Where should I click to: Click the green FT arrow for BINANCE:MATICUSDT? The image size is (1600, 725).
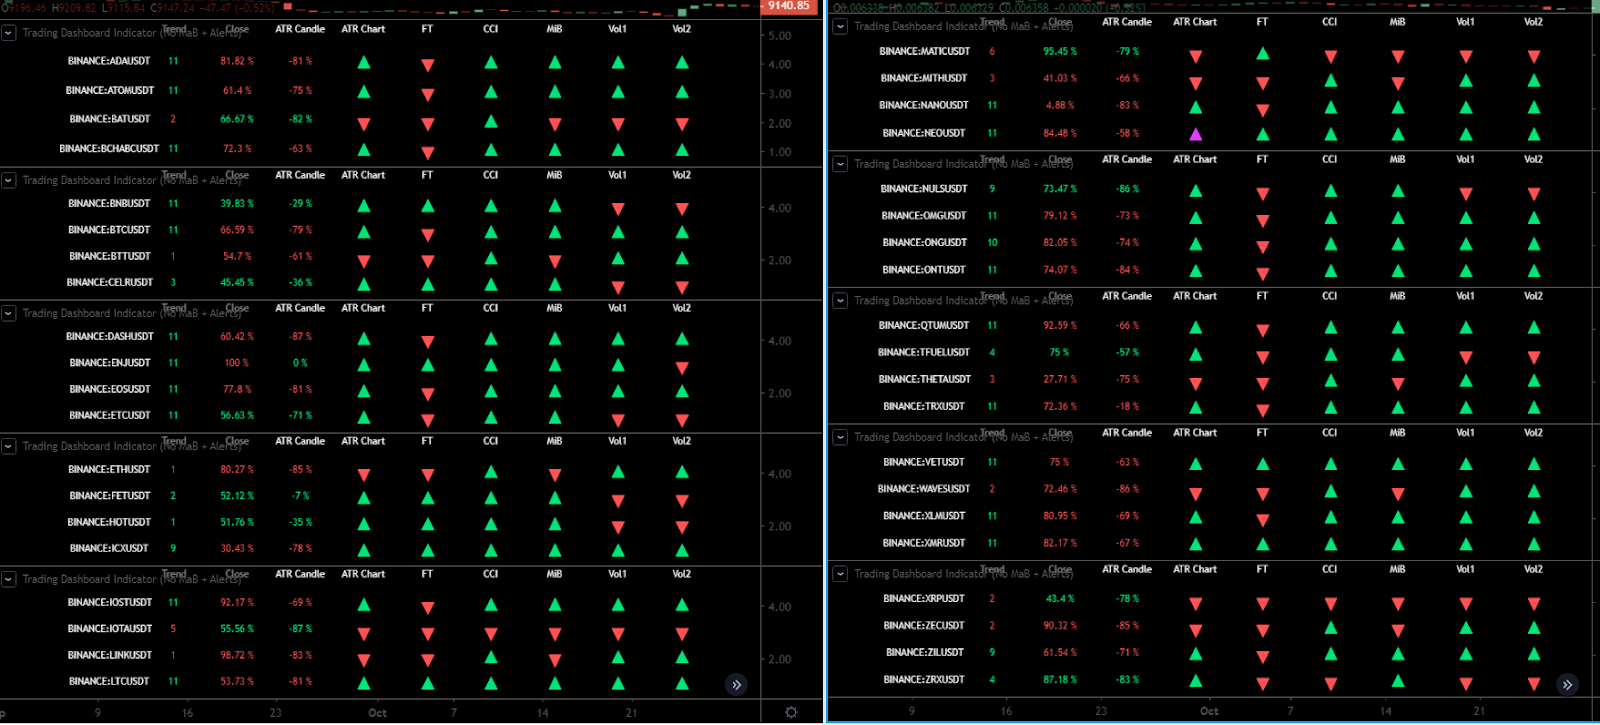(1263, 53)
